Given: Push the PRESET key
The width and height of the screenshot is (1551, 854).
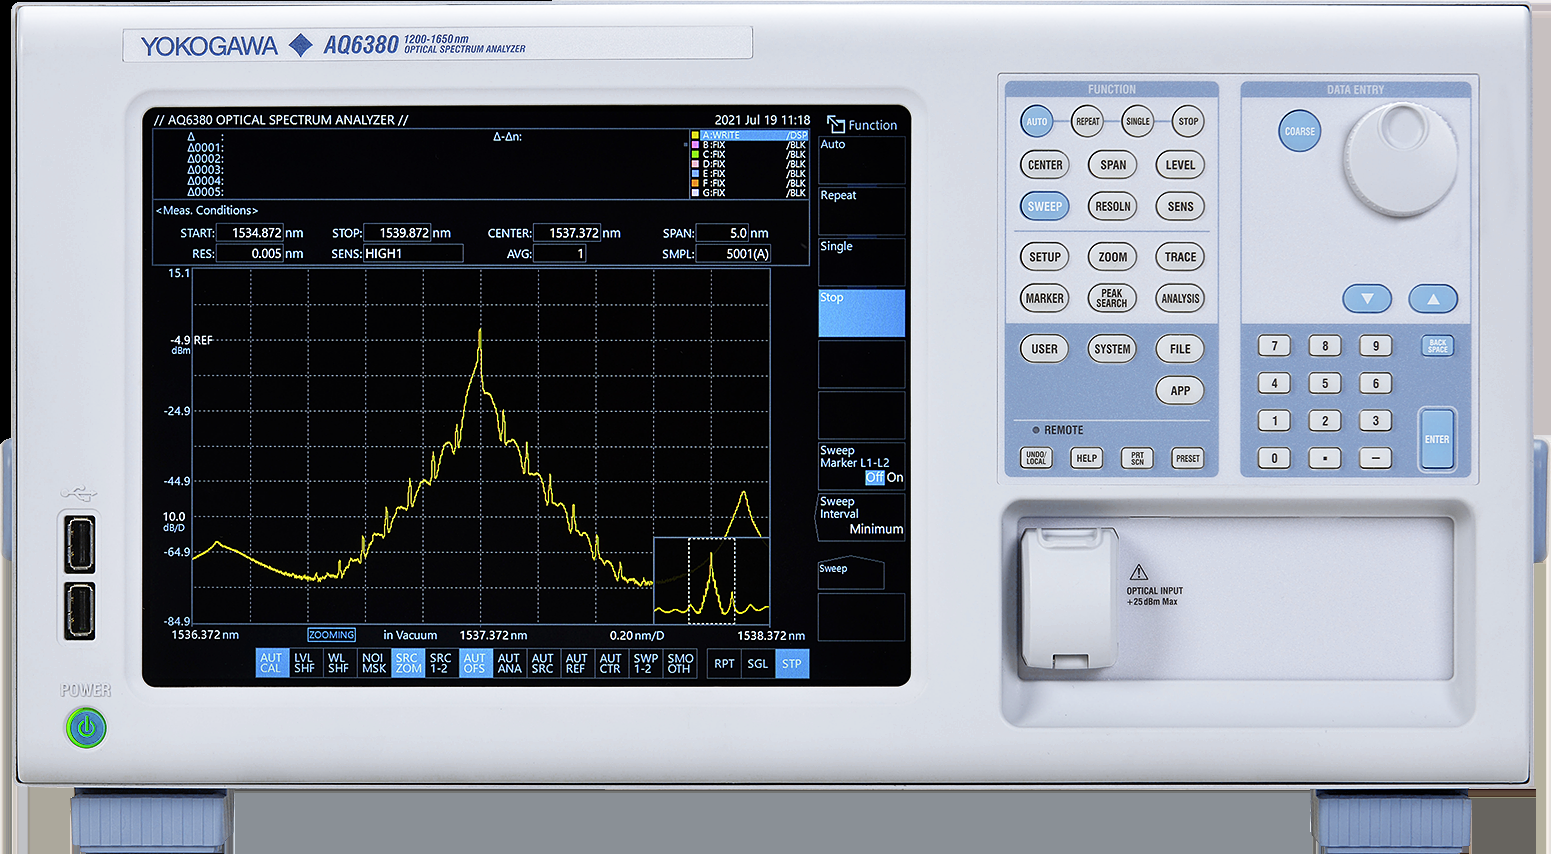Looking at the screenshot, I should click(1188, 458).
